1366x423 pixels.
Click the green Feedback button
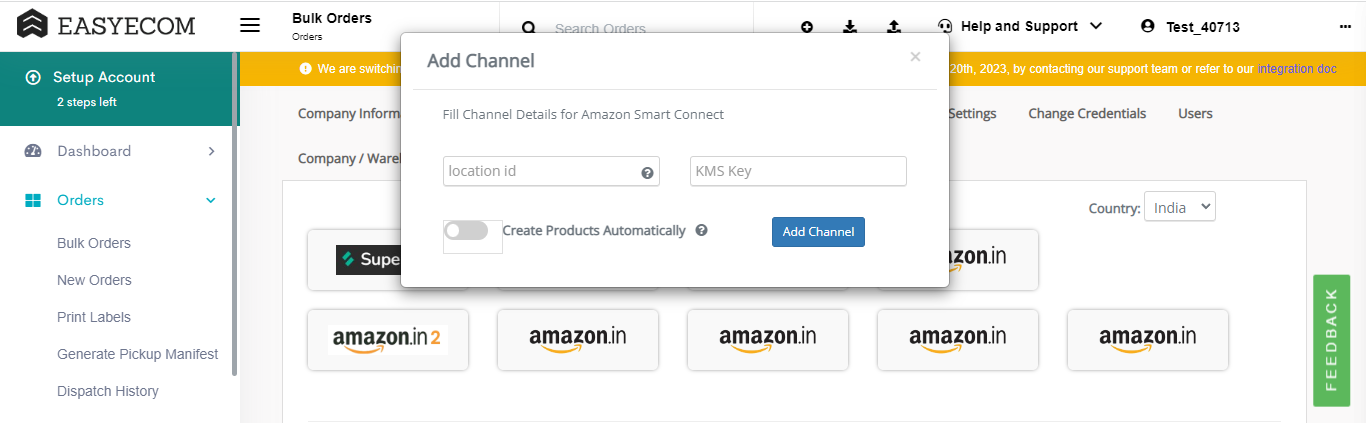[x=1331, y=340]
